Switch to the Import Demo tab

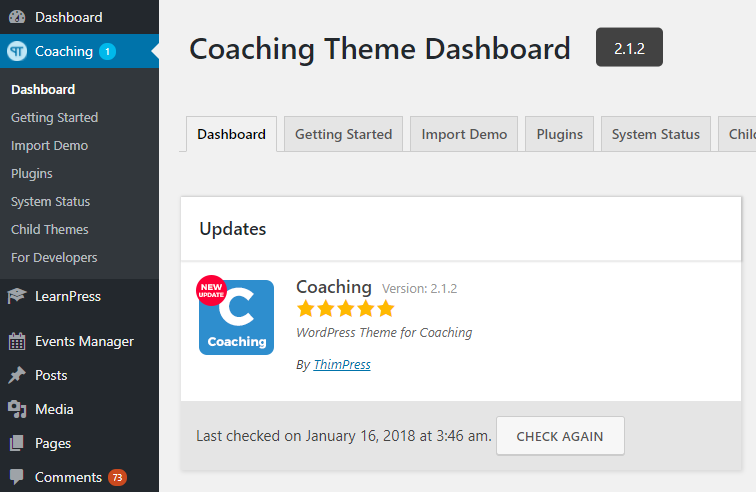464,134
